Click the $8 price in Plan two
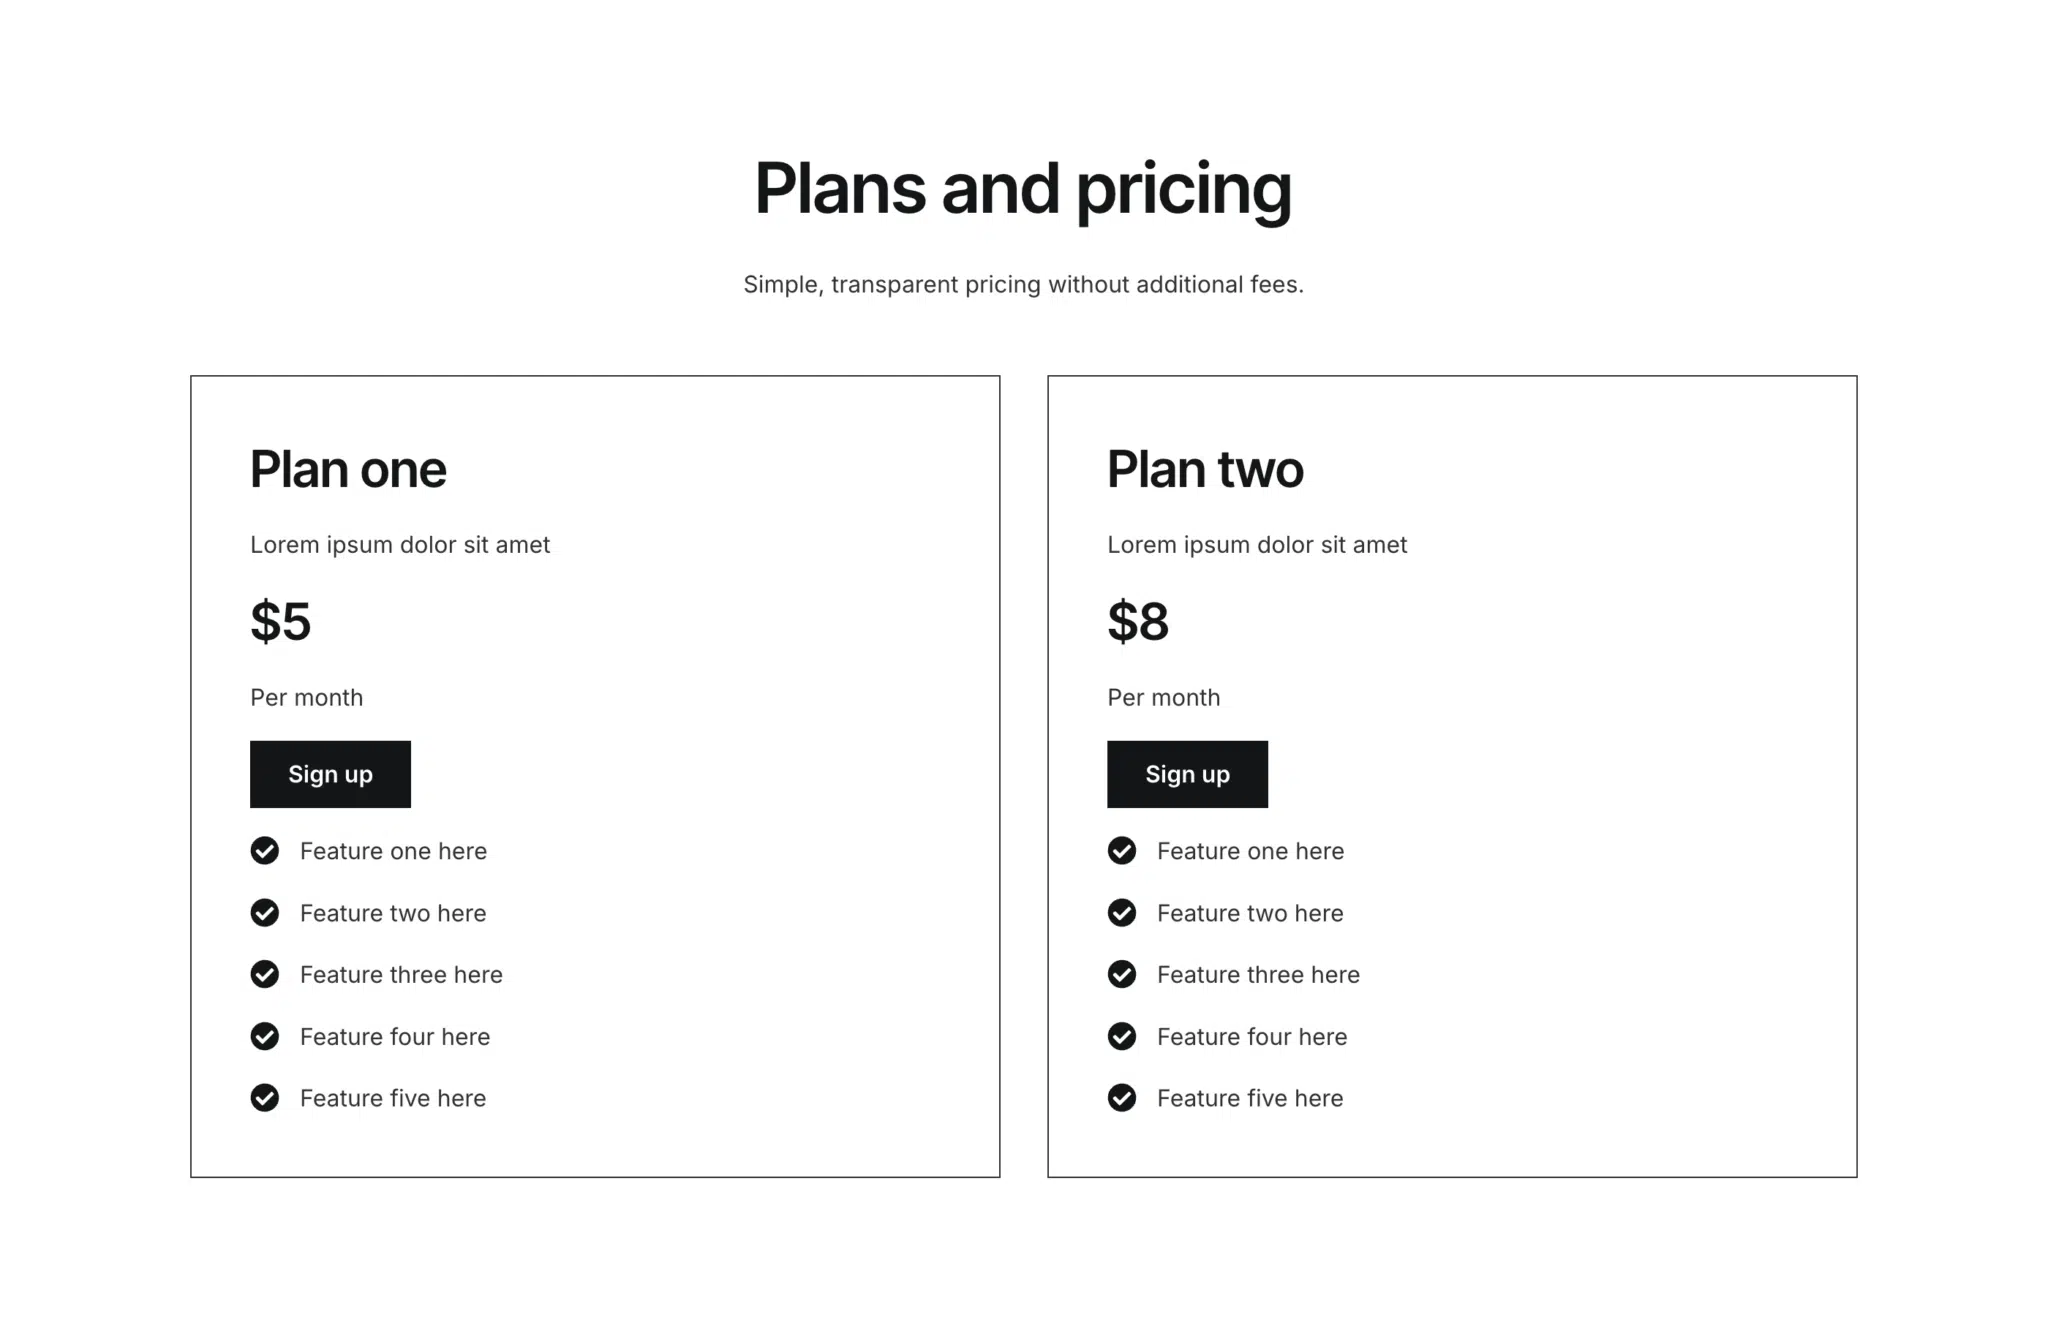This screenshot has height=1317, width=2048. tap(1138, 621)
